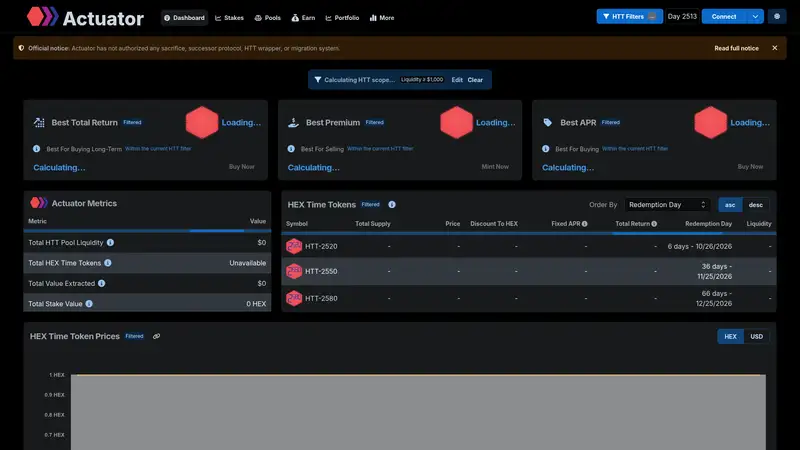Click the HTT-2520 token icon
Screen dimensions: 800x450
294,246
